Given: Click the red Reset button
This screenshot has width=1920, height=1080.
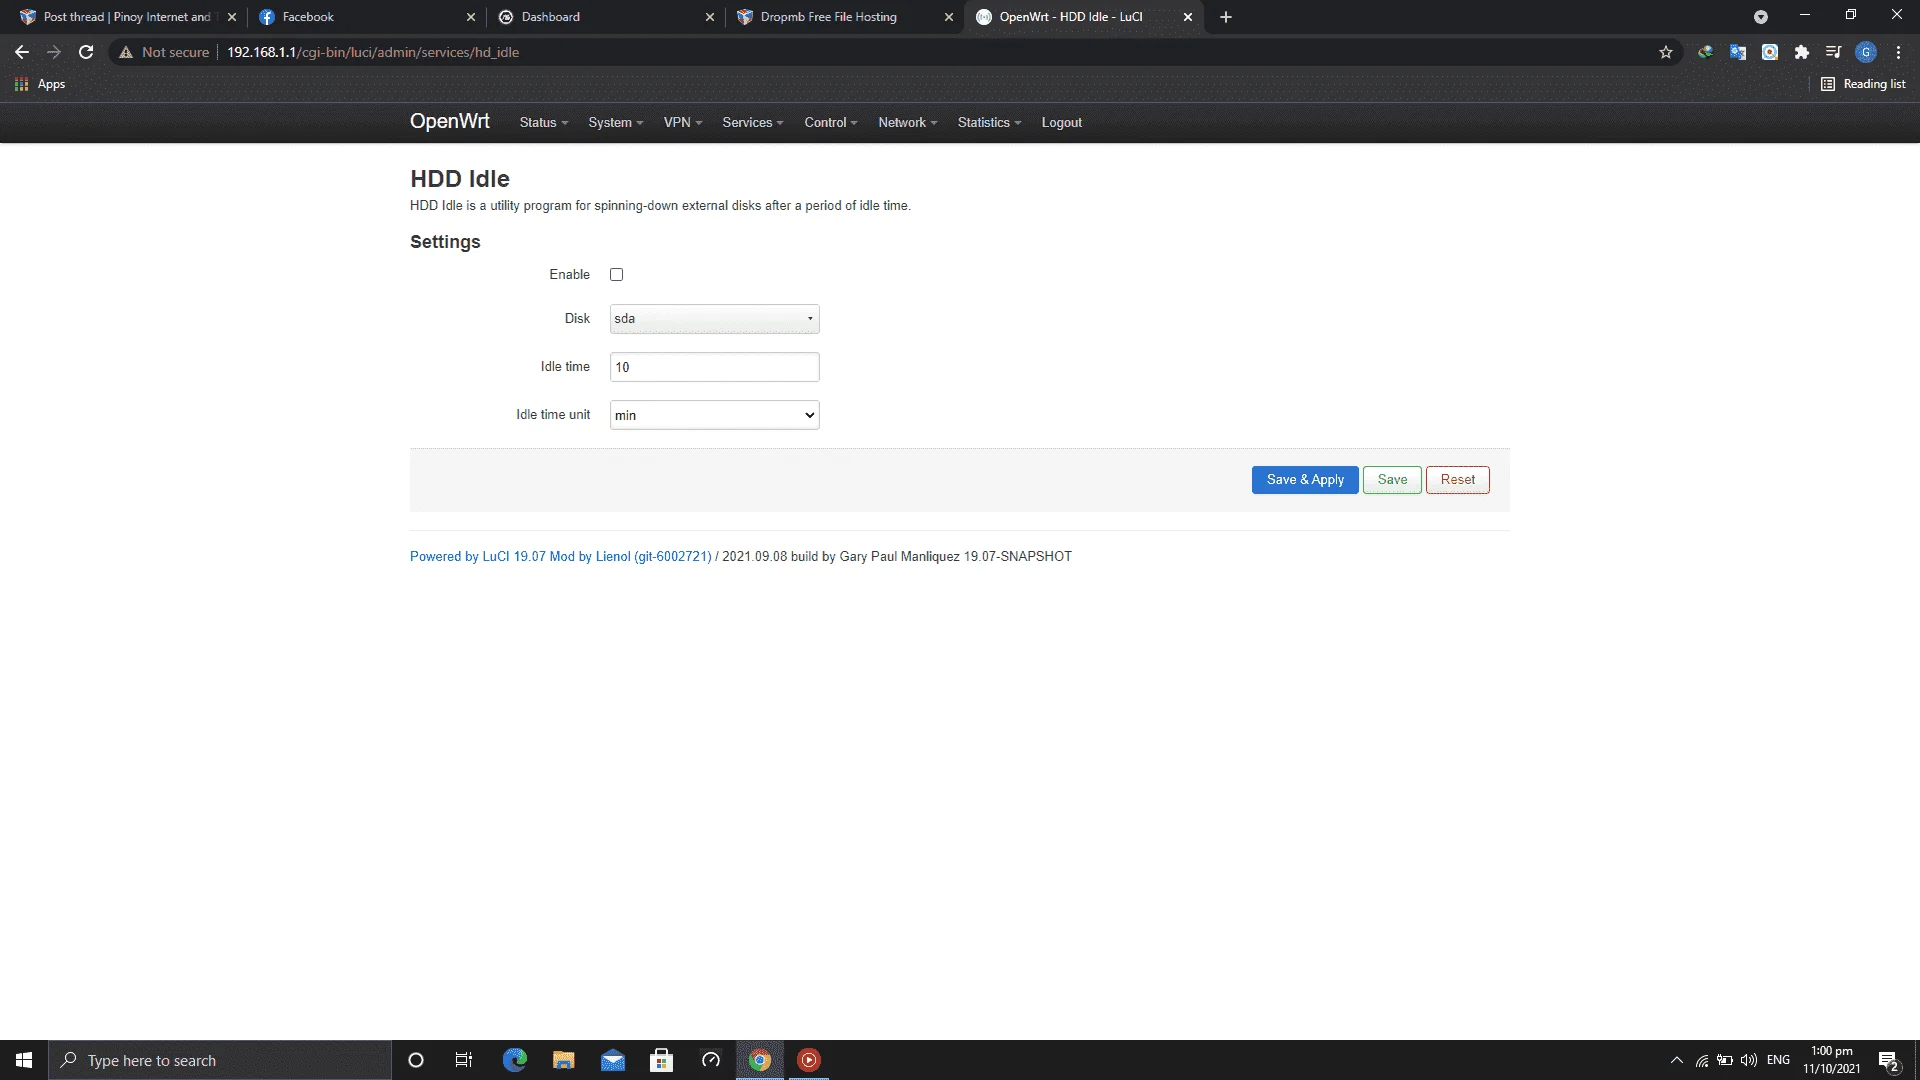Looking at the screenshot, I should pos(1458,480).
